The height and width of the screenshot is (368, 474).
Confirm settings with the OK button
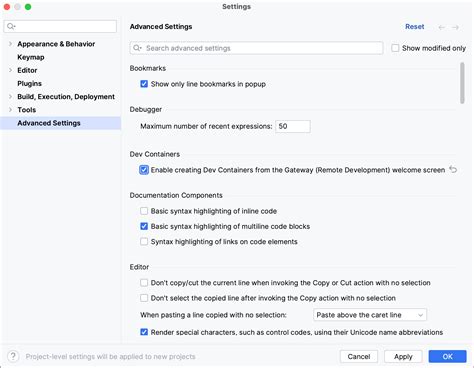[447, 356]
